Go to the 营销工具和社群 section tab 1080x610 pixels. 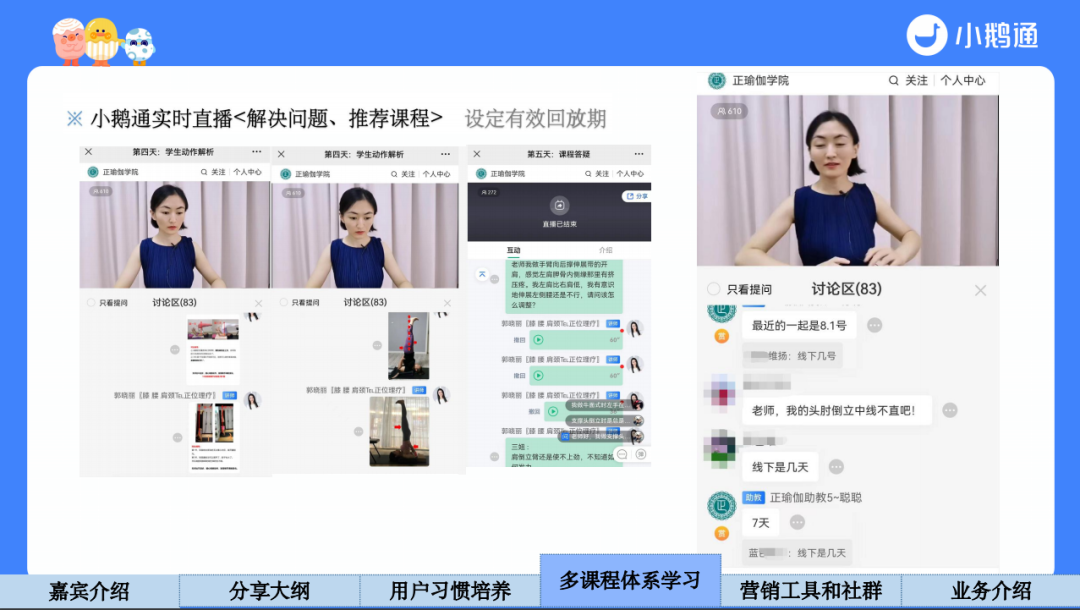click(811, 591)
